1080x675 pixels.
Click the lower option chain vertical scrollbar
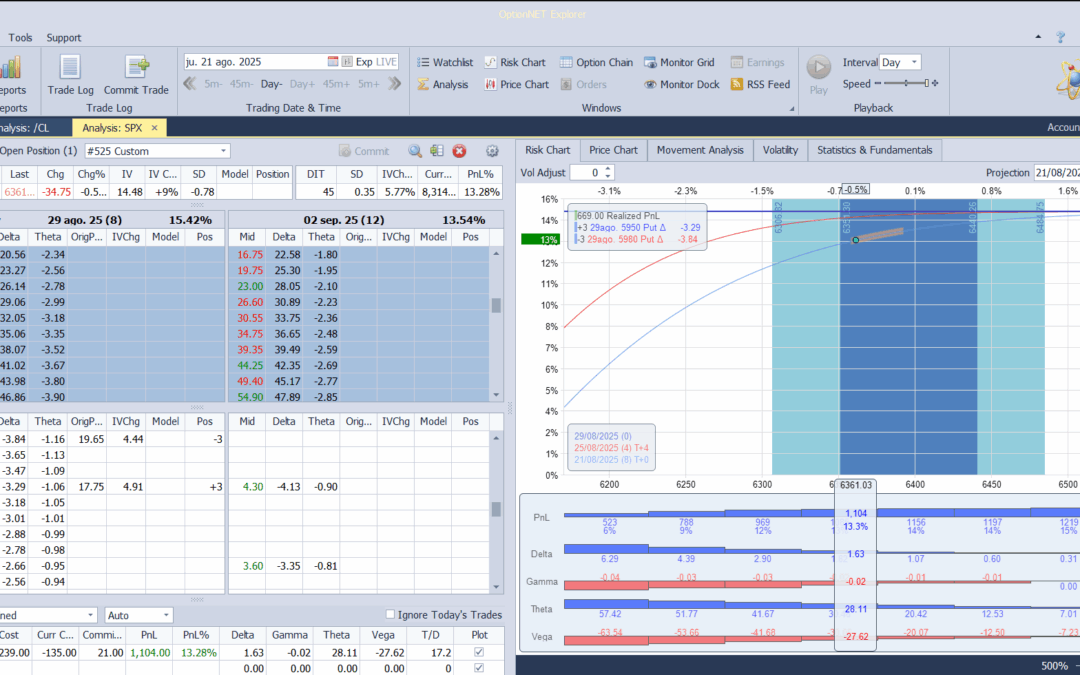click(496, 512)
